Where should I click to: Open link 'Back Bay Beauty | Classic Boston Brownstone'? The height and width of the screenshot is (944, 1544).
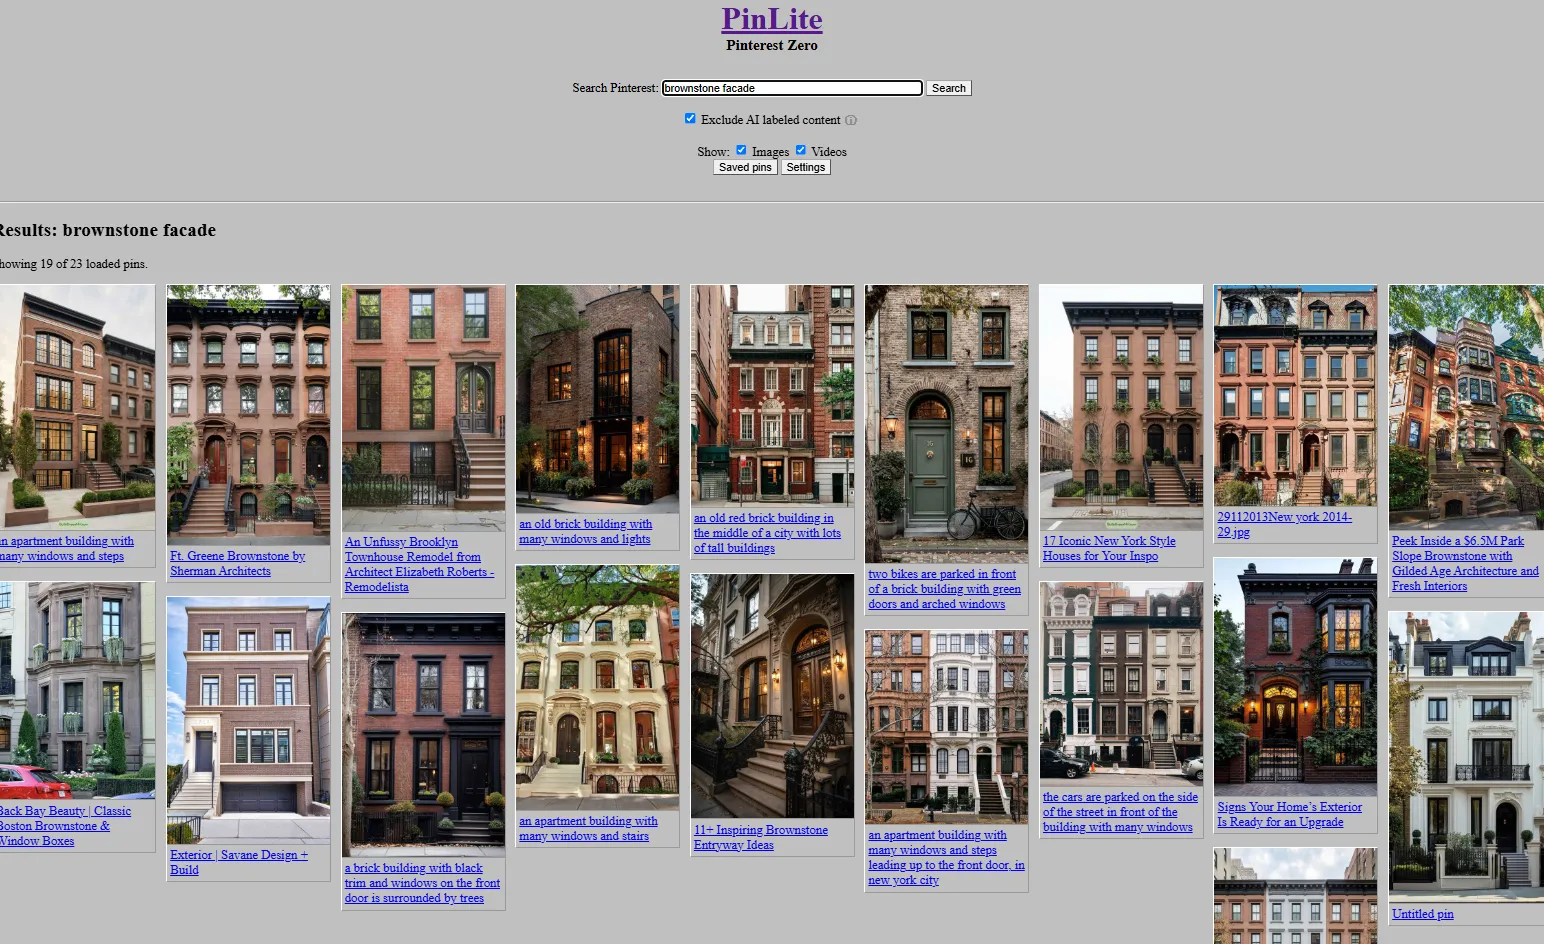tap(65, 826)
